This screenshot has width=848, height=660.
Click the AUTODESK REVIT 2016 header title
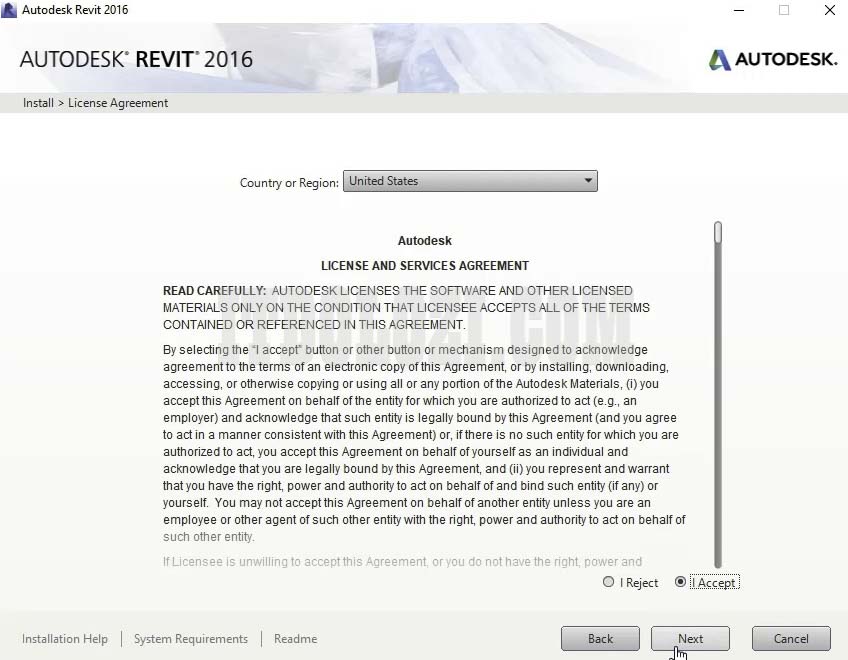coord(136,59)
